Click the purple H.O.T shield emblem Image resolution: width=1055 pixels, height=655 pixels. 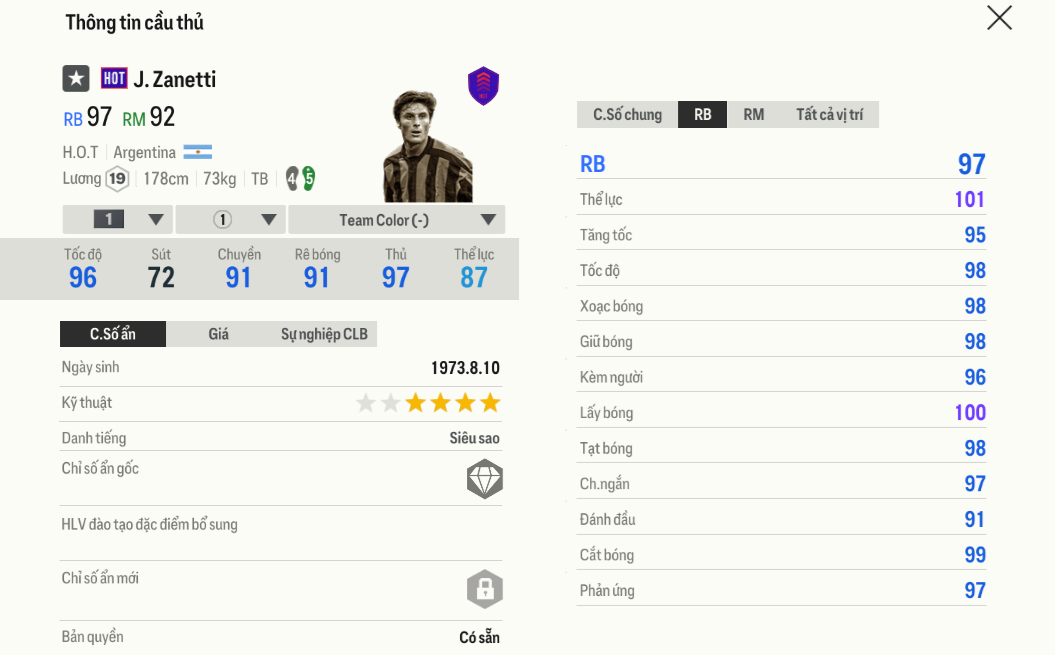(x=483, y=87)
